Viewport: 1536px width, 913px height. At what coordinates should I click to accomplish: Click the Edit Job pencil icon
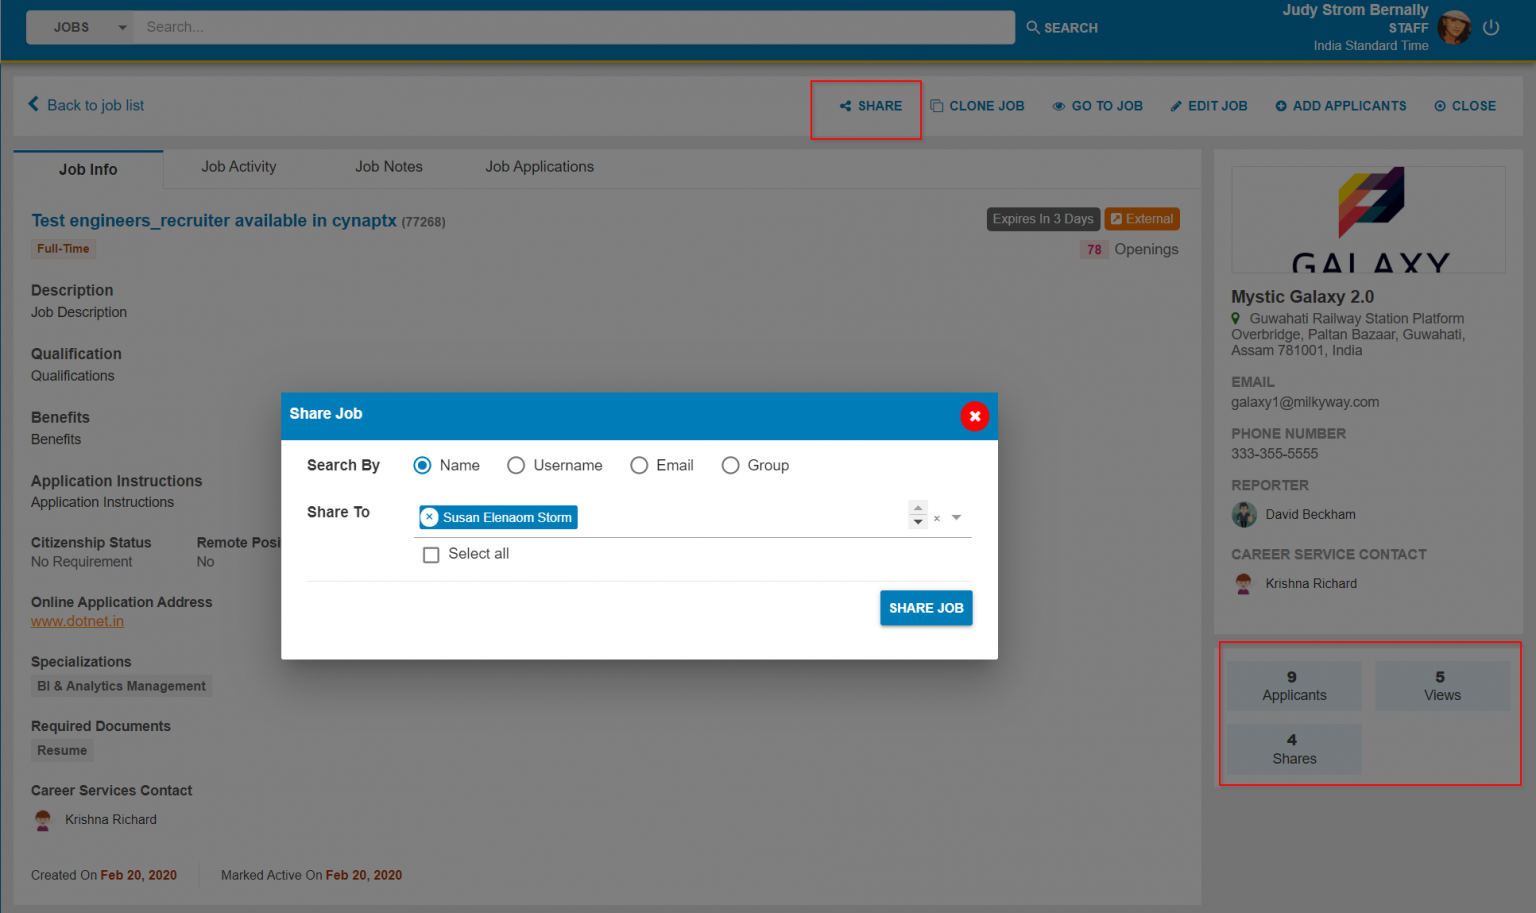[1176, 106]
